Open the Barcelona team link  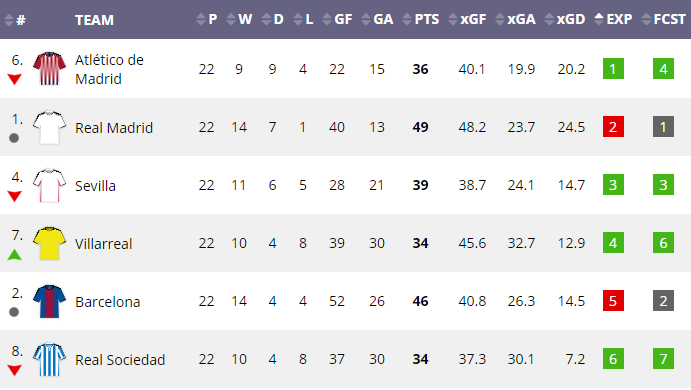[108, 302]
